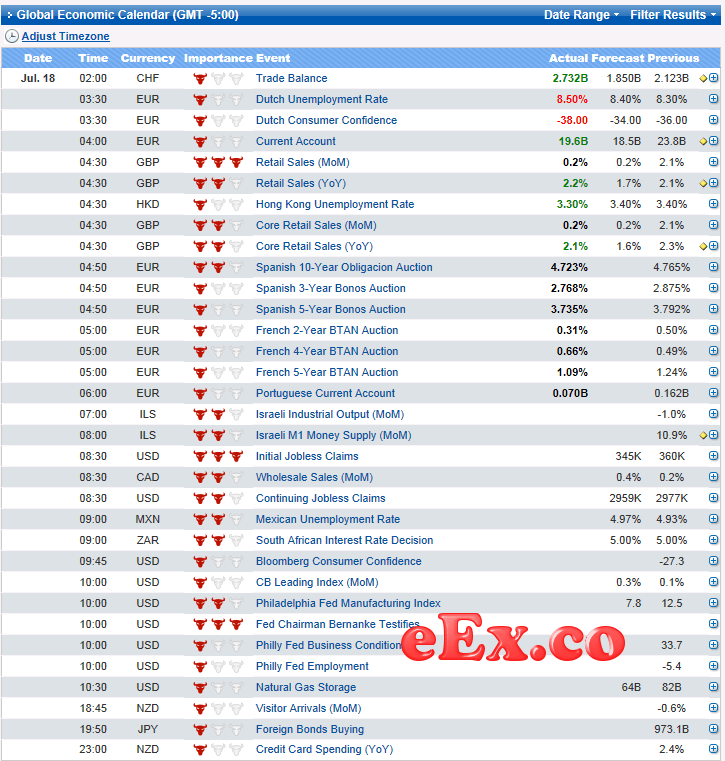This screenshot has height=761, width=725.
Task: Expand details for Retail Sales (MoM)
Action: (713, 162)
